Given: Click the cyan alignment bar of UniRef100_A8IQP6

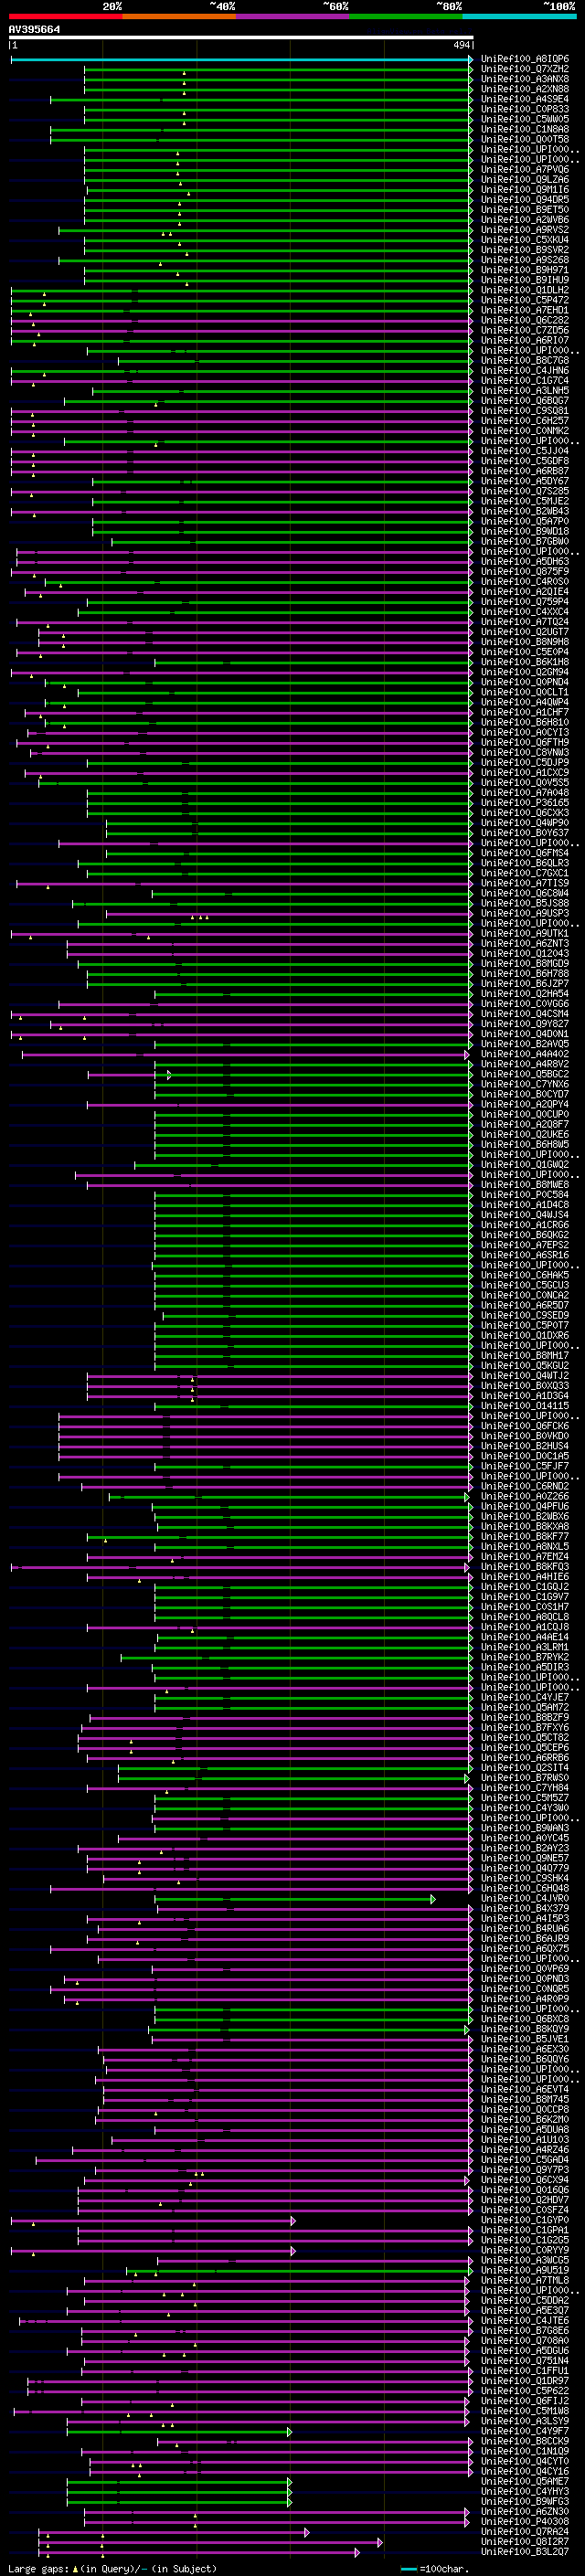Looking at the screenshot, I should (x=241, y=60).
